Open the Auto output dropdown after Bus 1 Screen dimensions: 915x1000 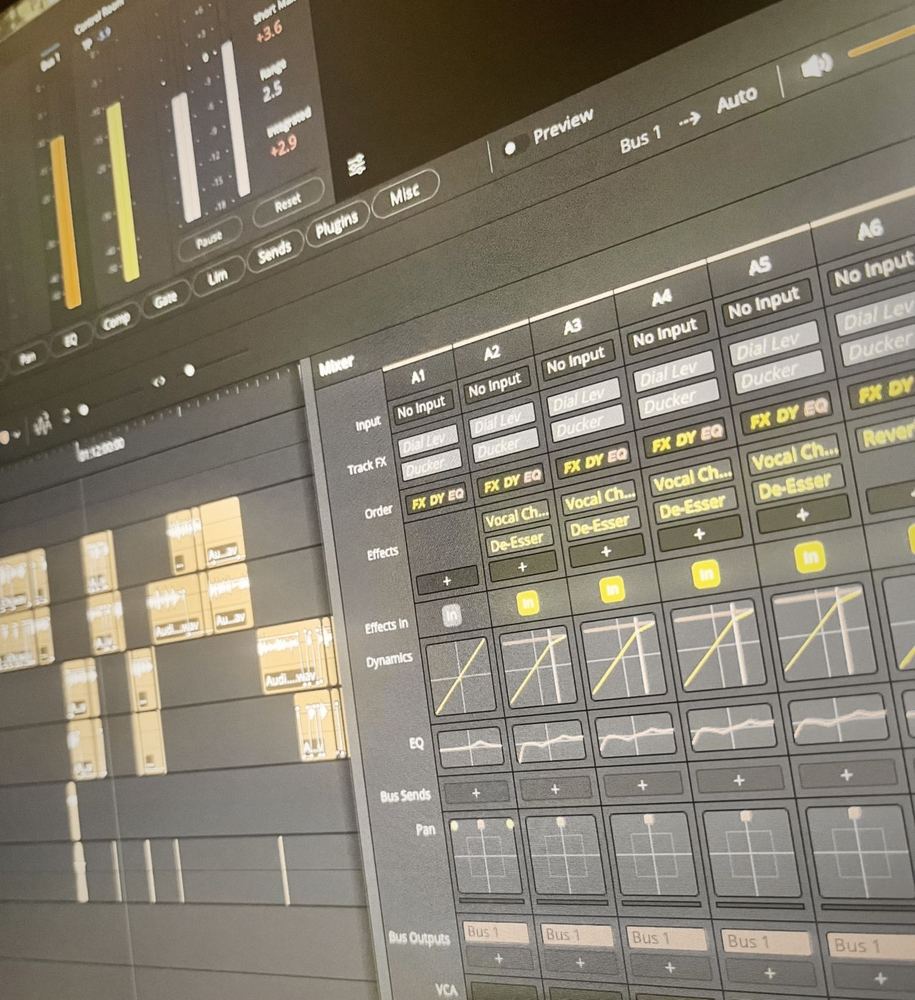pyautogui.click(x=737, y=99)
